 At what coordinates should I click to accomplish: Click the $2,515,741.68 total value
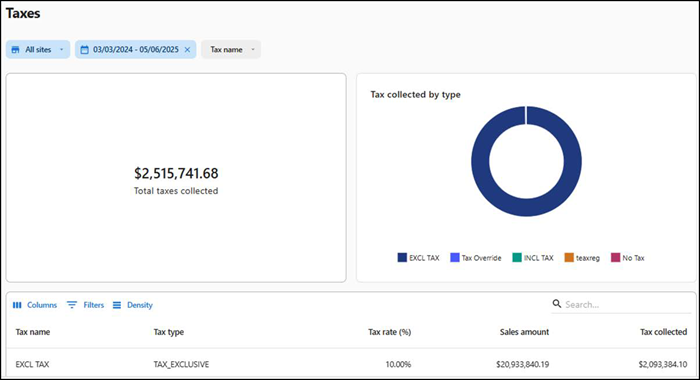(176, 173)
